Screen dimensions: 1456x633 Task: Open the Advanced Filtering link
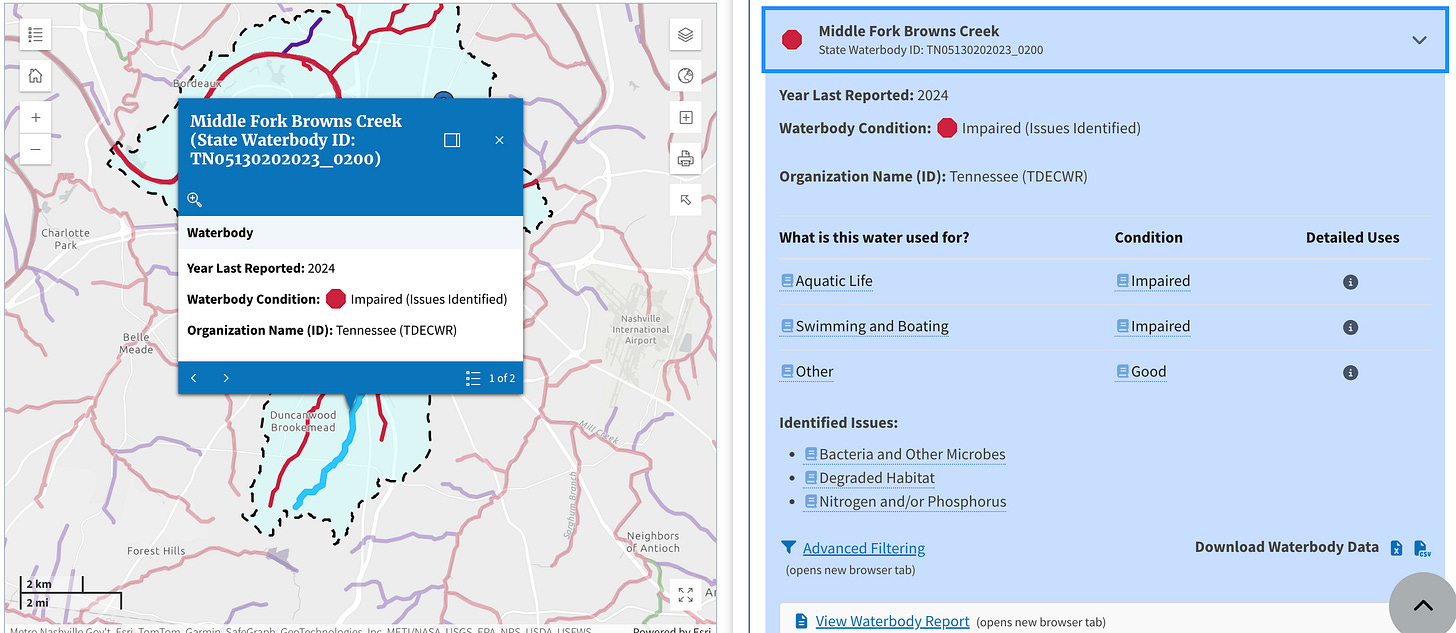[x=864, y=548]
